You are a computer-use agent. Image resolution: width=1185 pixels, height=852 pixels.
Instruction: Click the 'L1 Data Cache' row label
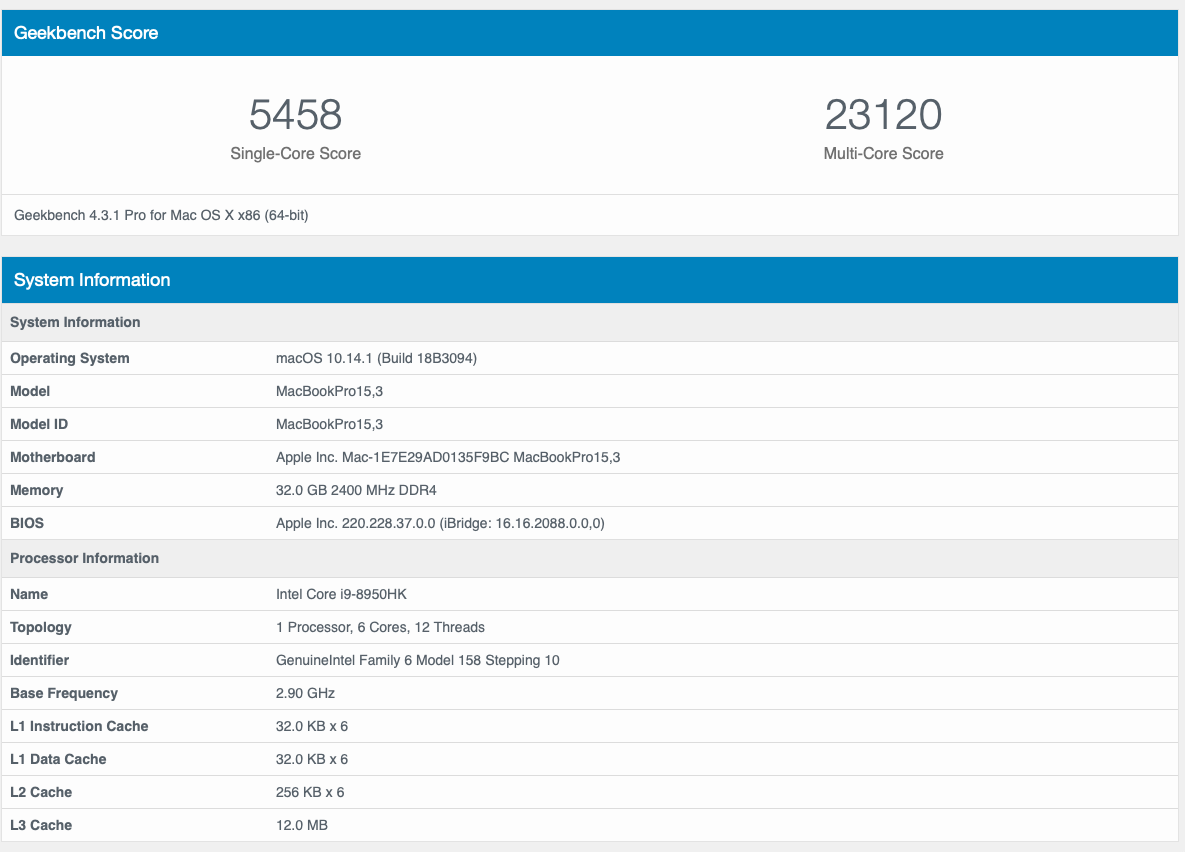click(58, 760)
